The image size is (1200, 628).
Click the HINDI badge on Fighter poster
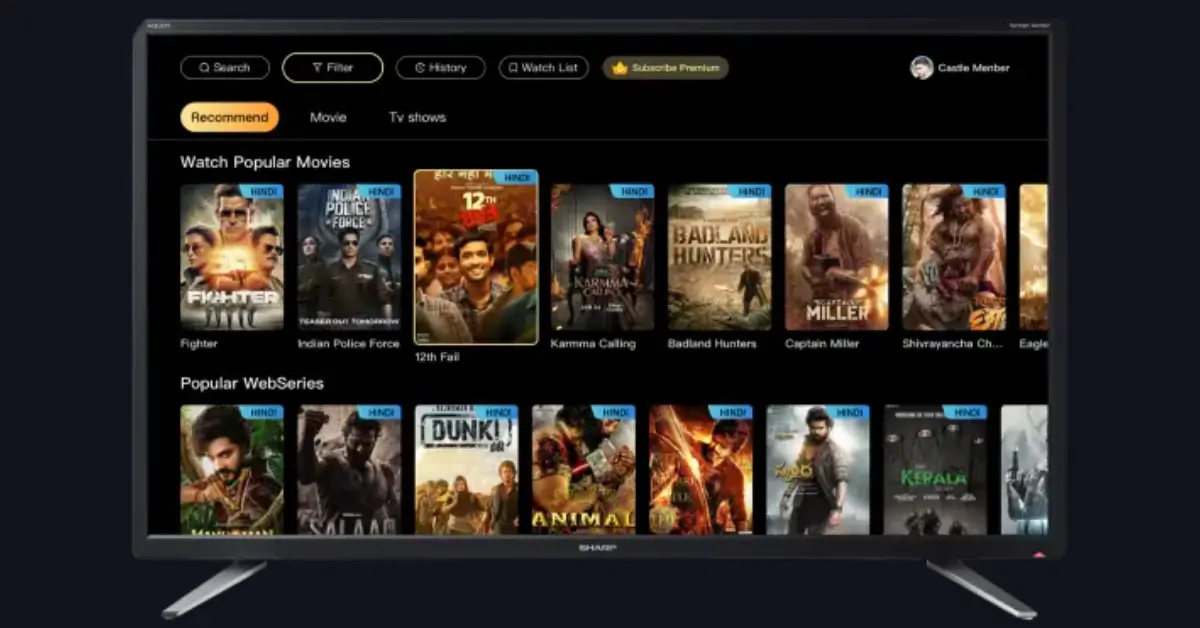click(264, 191)
